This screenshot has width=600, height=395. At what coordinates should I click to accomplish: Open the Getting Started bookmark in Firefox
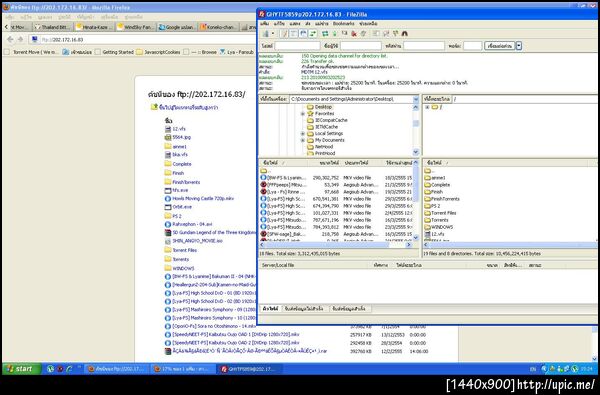click(x=114, y=52)
